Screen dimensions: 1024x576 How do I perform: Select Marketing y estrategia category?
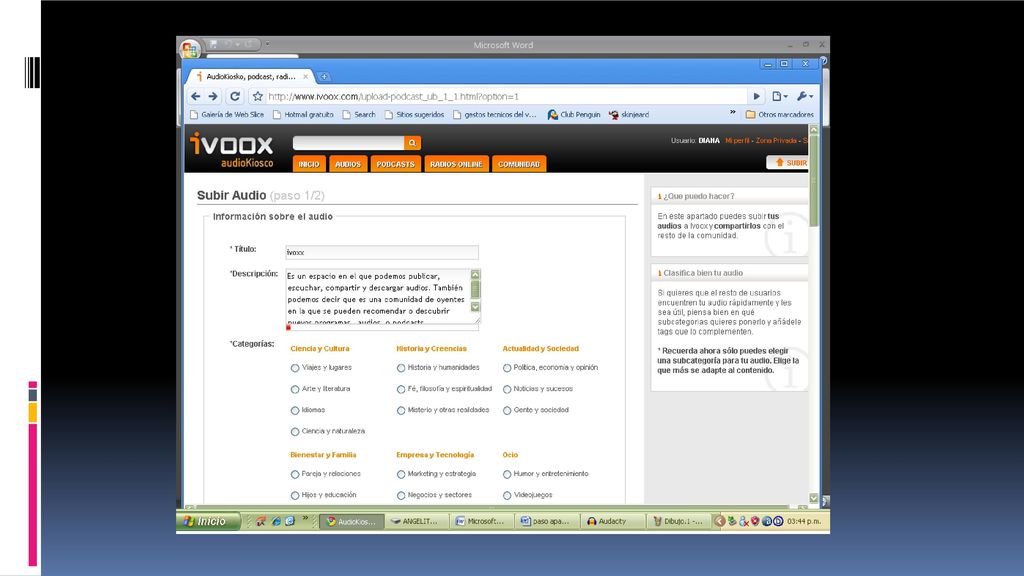pos(401,475)
